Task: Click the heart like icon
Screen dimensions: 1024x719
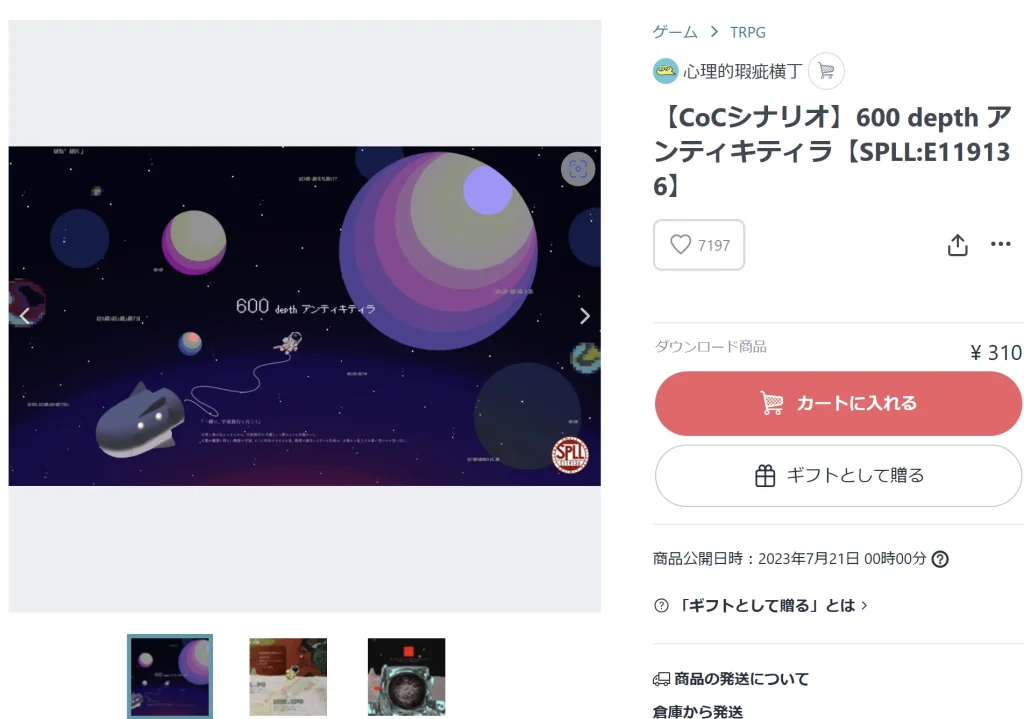Action: pyautogui.click(x=680, y=245)
